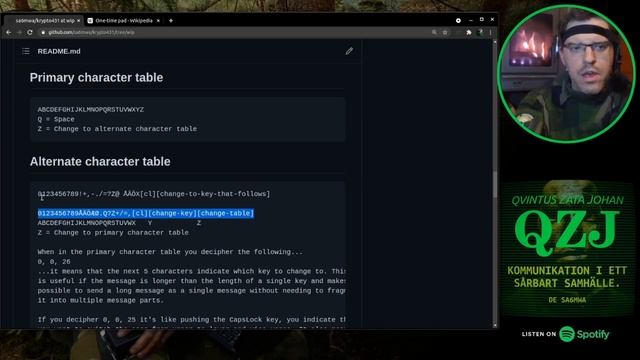Click the round recording indicator in title bar
The width and height of the screenshot is (640, 360).
pyautogui.click(x=458, y=20)
